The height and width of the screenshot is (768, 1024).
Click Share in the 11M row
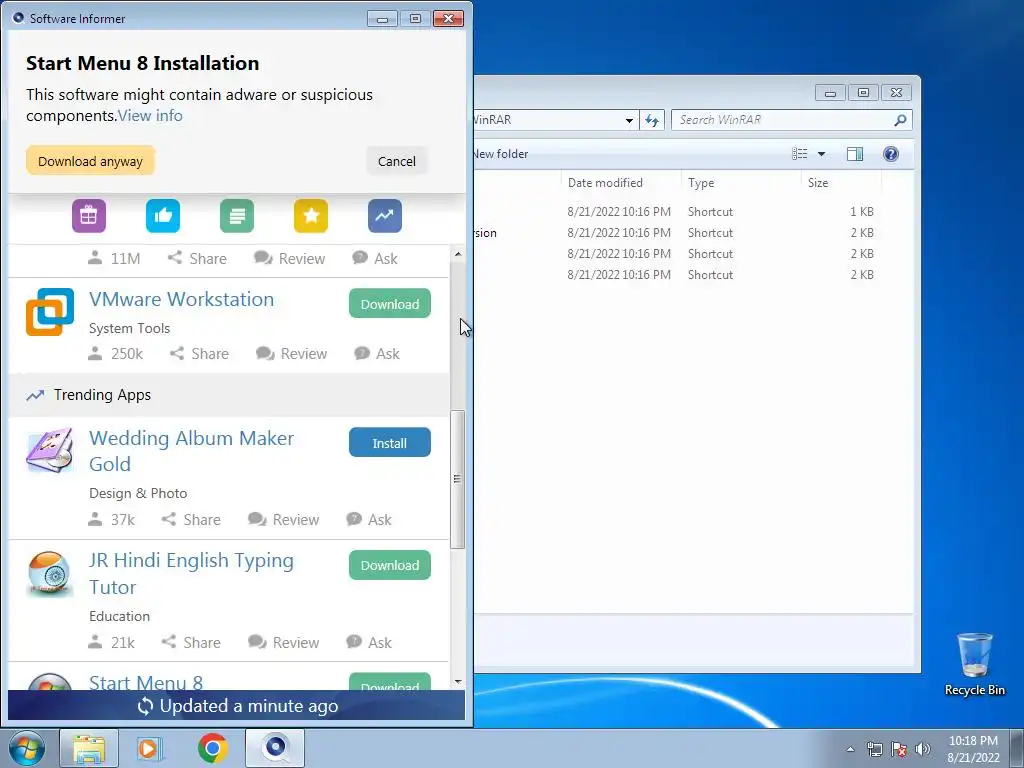[x=197, y=259]
